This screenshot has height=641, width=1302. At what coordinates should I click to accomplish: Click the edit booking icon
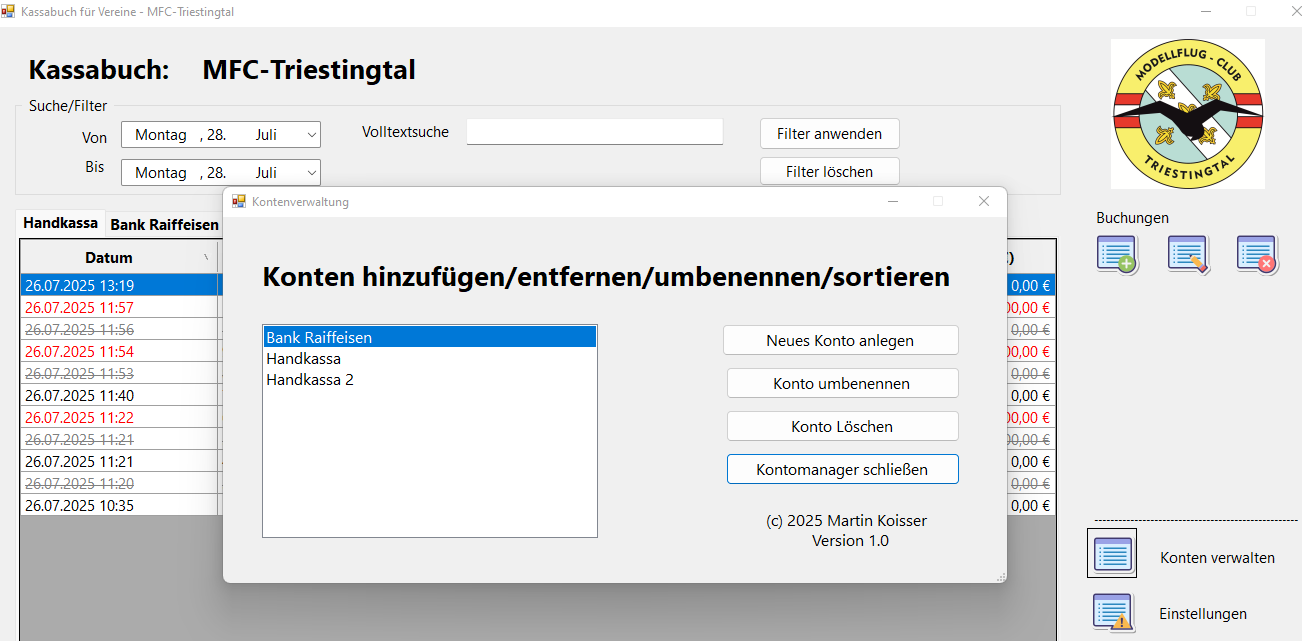point(1187,254)
